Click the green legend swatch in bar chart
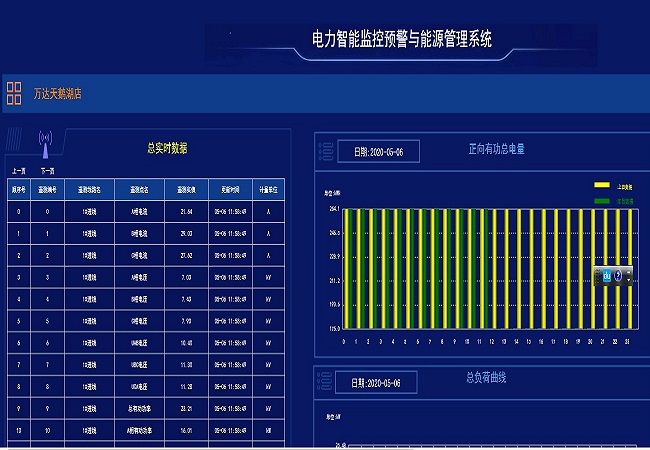The width and height of the screenshot is (650, 450). [602, 201]
